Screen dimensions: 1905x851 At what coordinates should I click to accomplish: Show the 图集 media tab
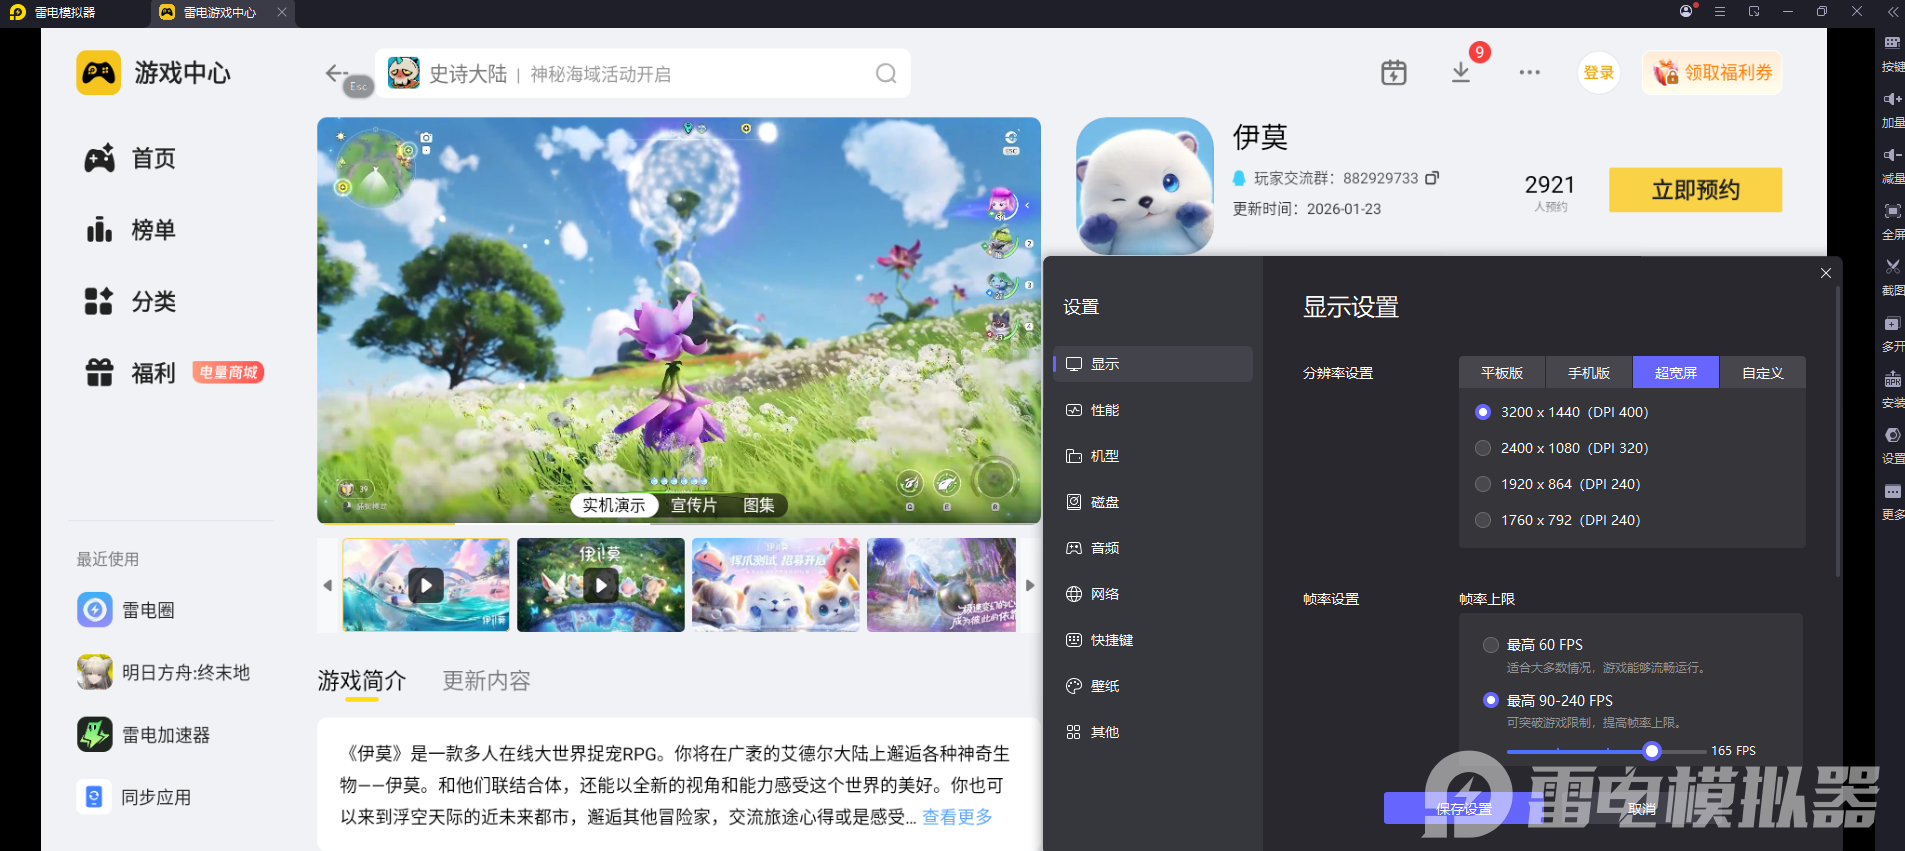(x=759, y=505)
